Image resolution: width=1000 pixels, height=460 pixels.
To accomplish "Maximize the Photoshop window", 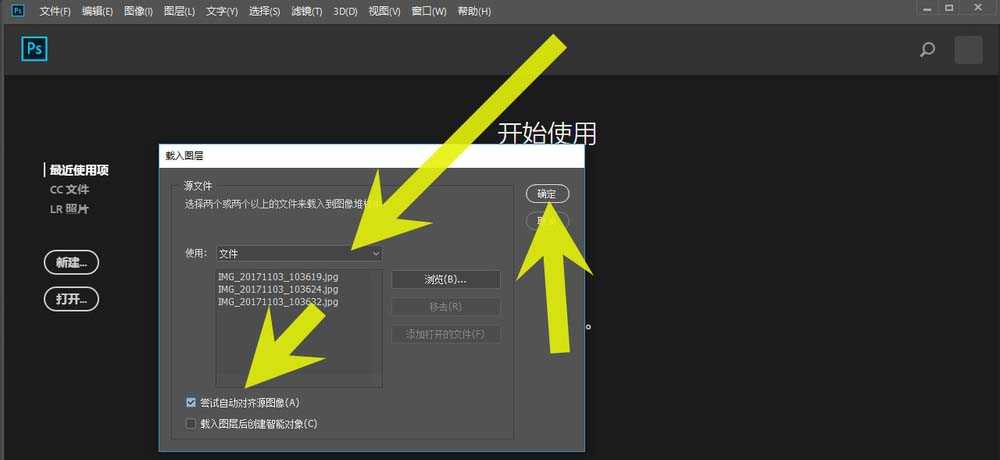I will pos(948,8).
